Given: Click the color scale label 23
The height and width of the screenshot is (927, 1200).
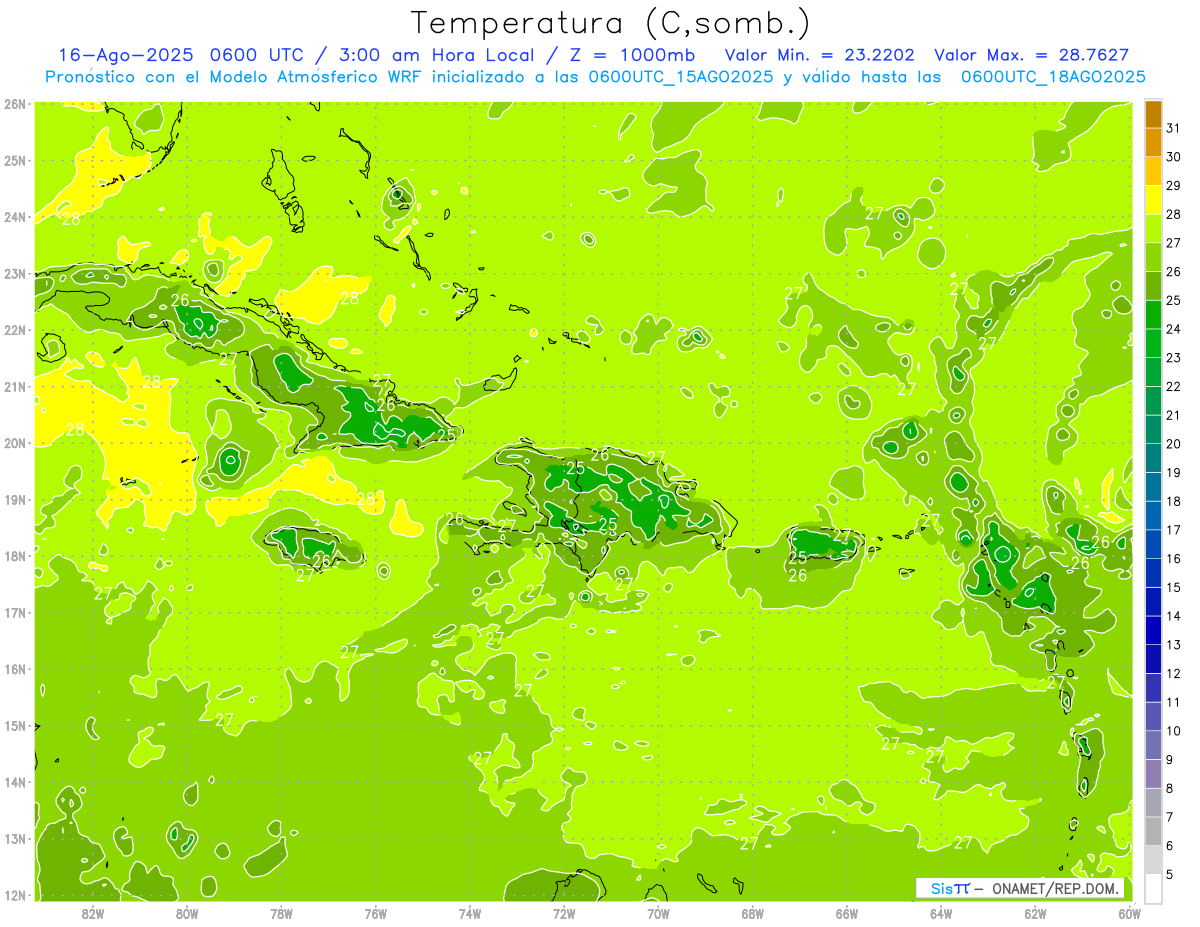Looking at the screenshot, I should coord(1174,358).
